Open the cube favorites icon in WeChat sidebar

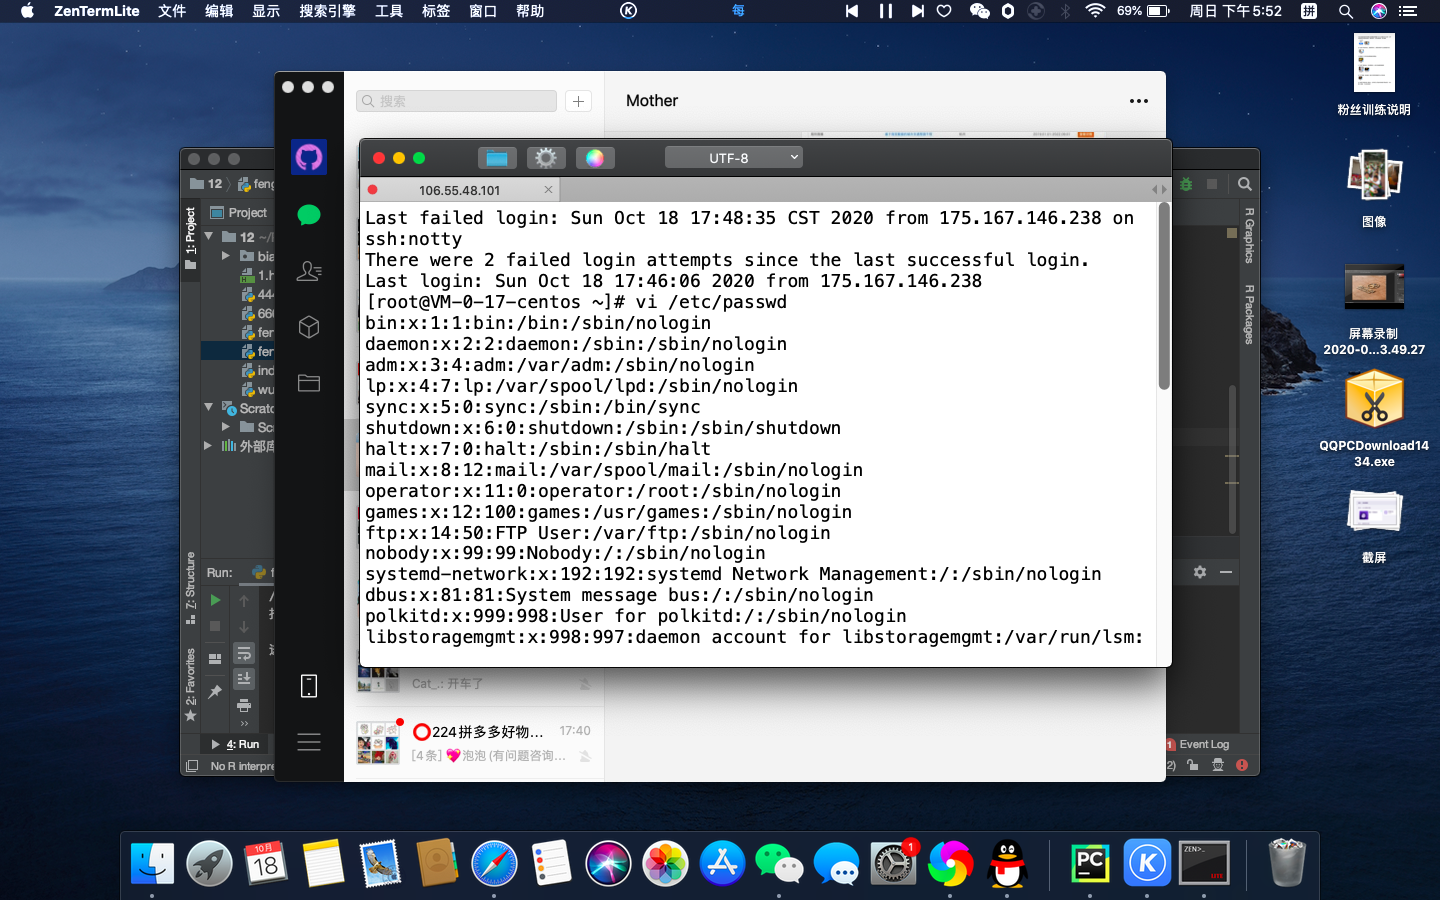[309, 327]
